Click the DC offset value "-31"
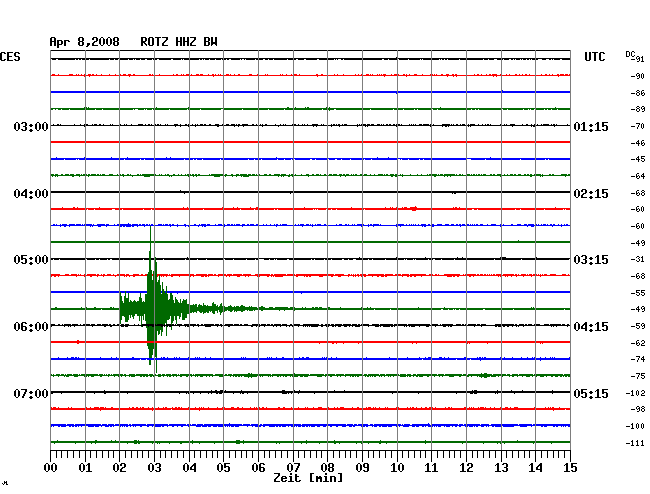Image resolution: width=650 pixels, height=494 pixels. pos(638,259)
